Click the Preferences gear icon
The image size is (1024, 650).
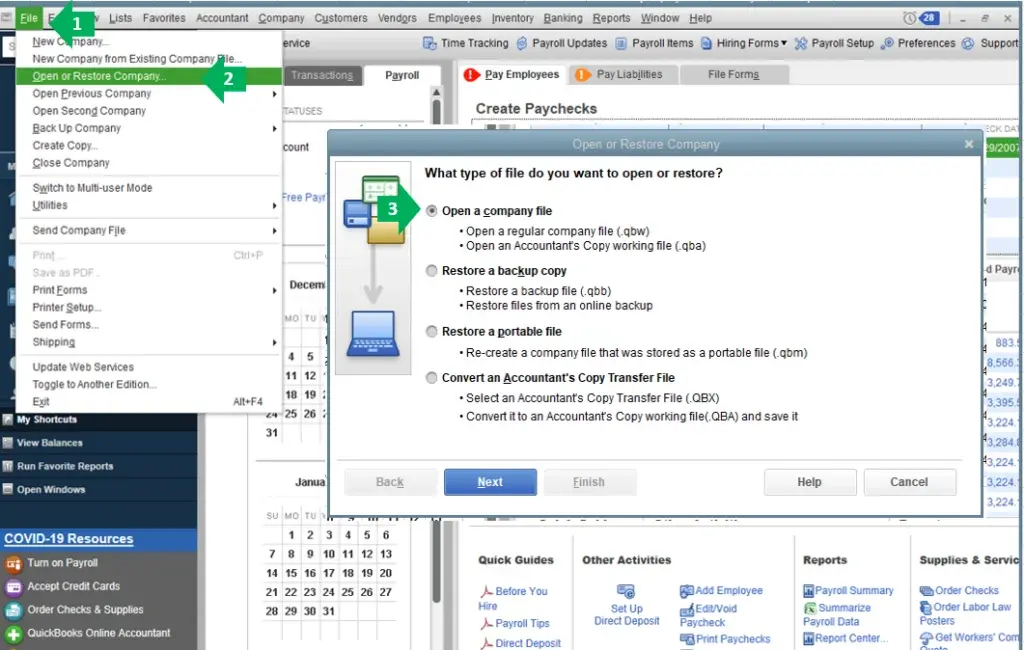coord(887,43)
